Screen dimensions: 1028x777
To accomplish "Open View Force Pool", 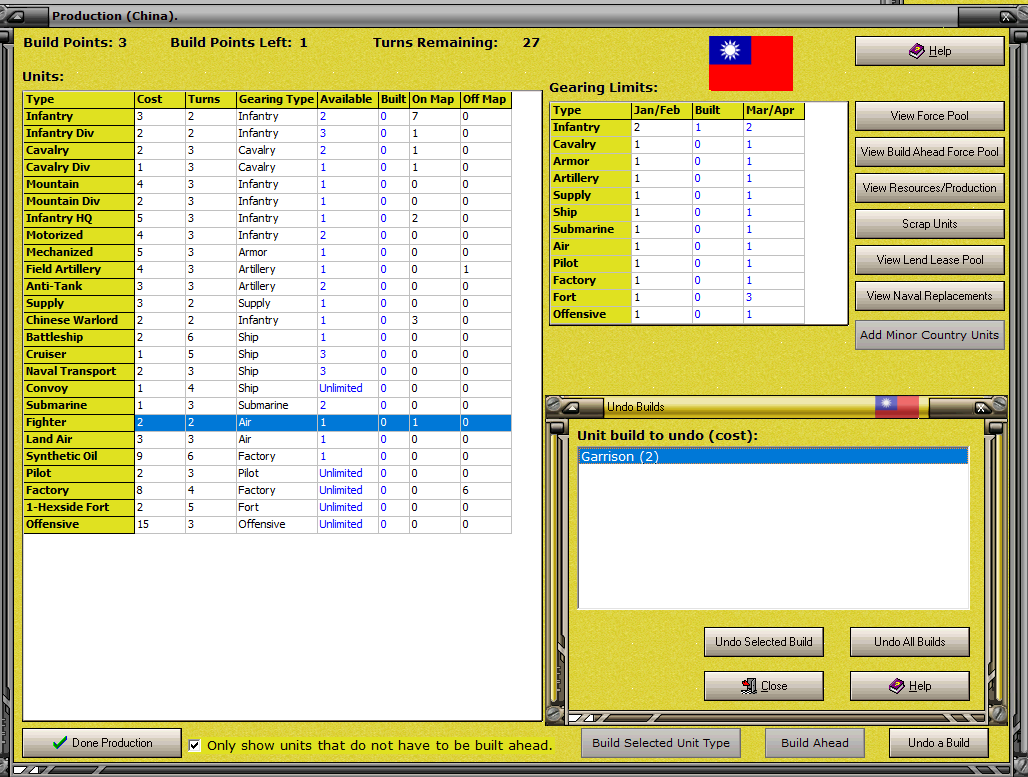I will click(x=930, y=116).
